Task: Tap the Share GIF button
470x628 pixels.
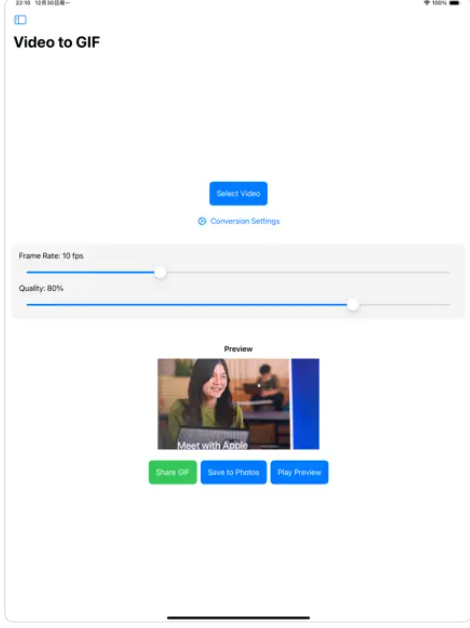Action: [x=173, y=472]
